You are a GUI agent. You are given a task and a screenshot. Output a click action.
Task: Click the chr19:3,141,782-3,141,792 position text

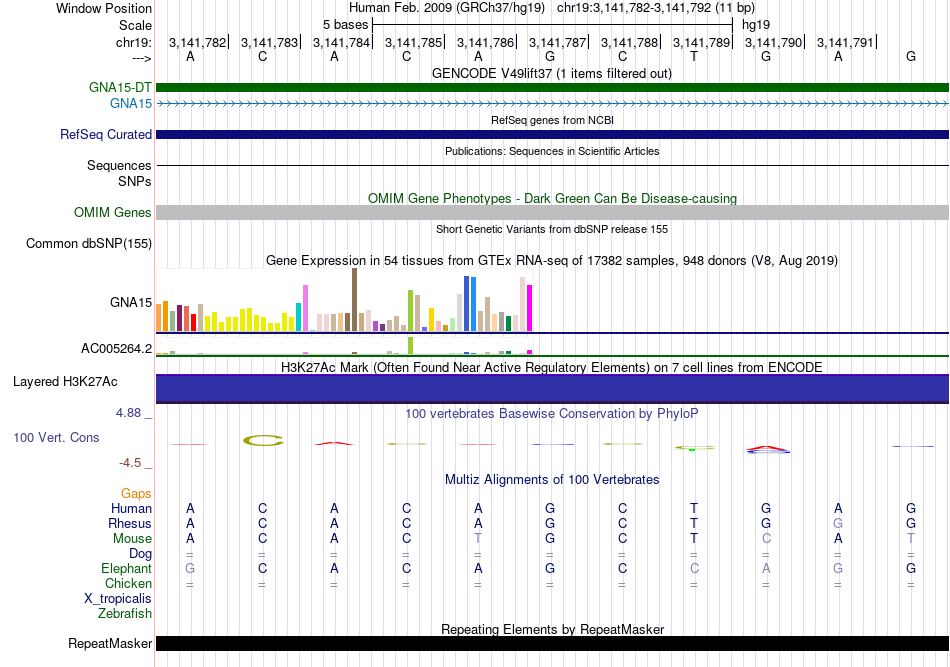tap(656, 8)
